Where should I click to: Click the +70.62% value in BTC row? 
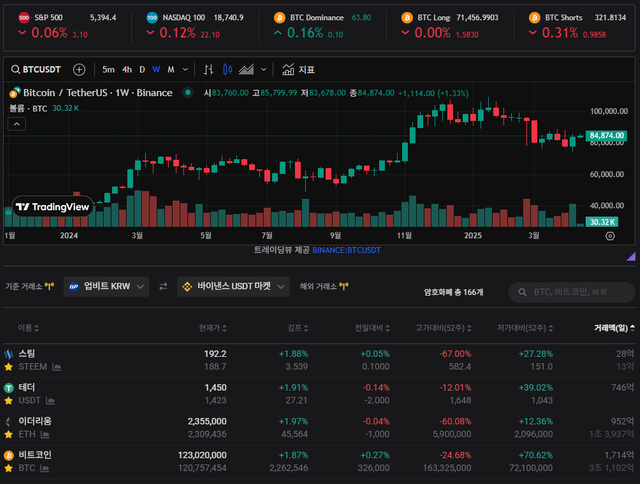pyautogui.click(x=536, y=455)
